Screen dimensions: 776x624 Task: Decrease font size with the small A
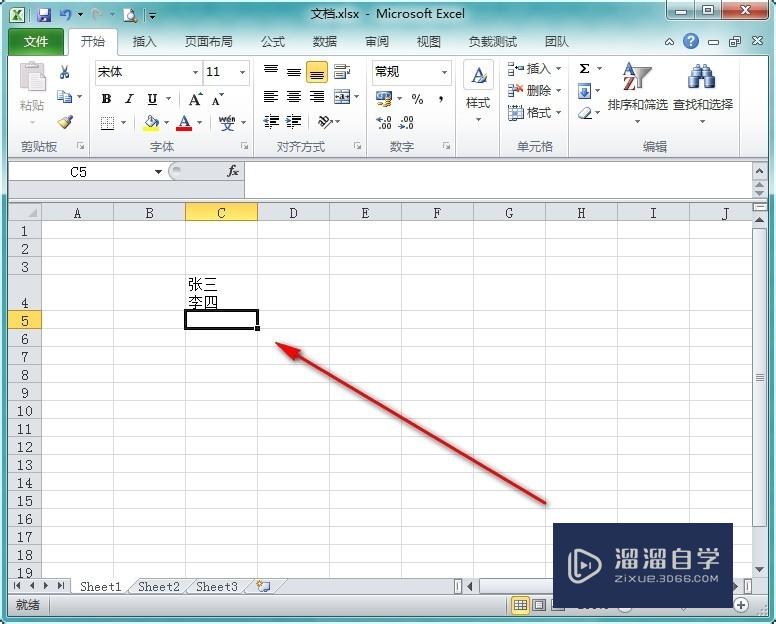tap(218, 99)
